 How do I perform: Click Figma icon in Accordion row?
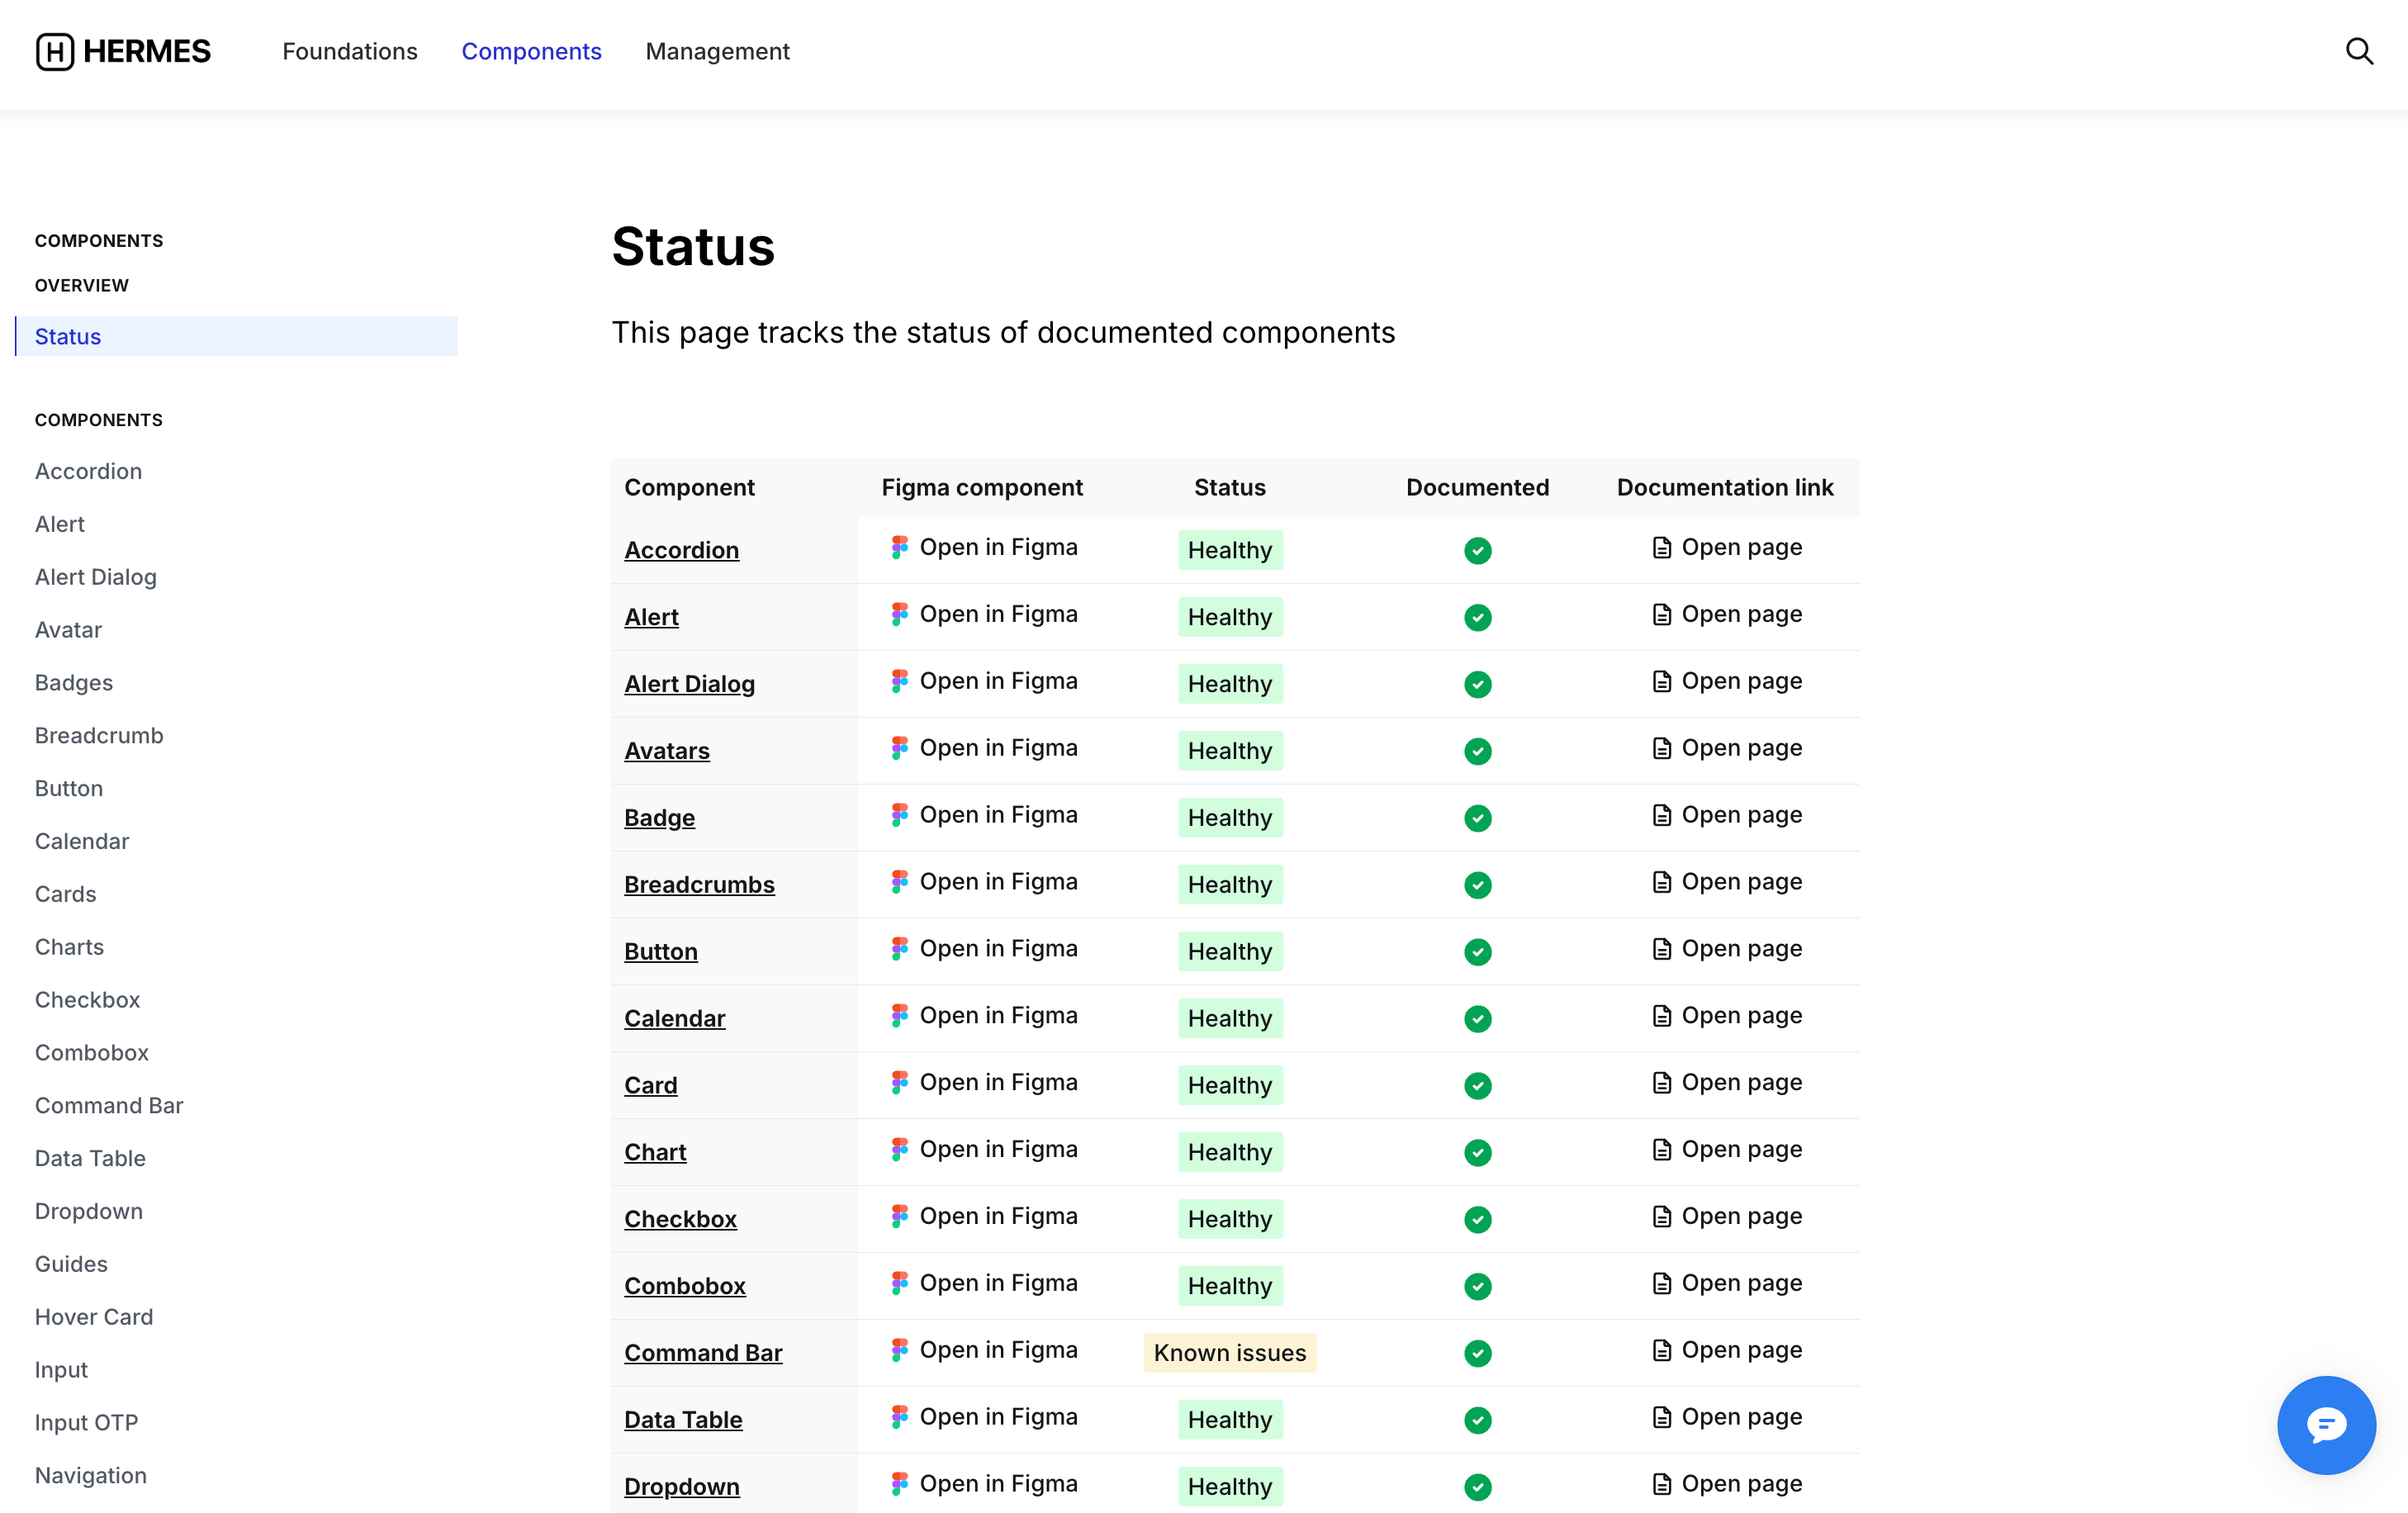900,547
